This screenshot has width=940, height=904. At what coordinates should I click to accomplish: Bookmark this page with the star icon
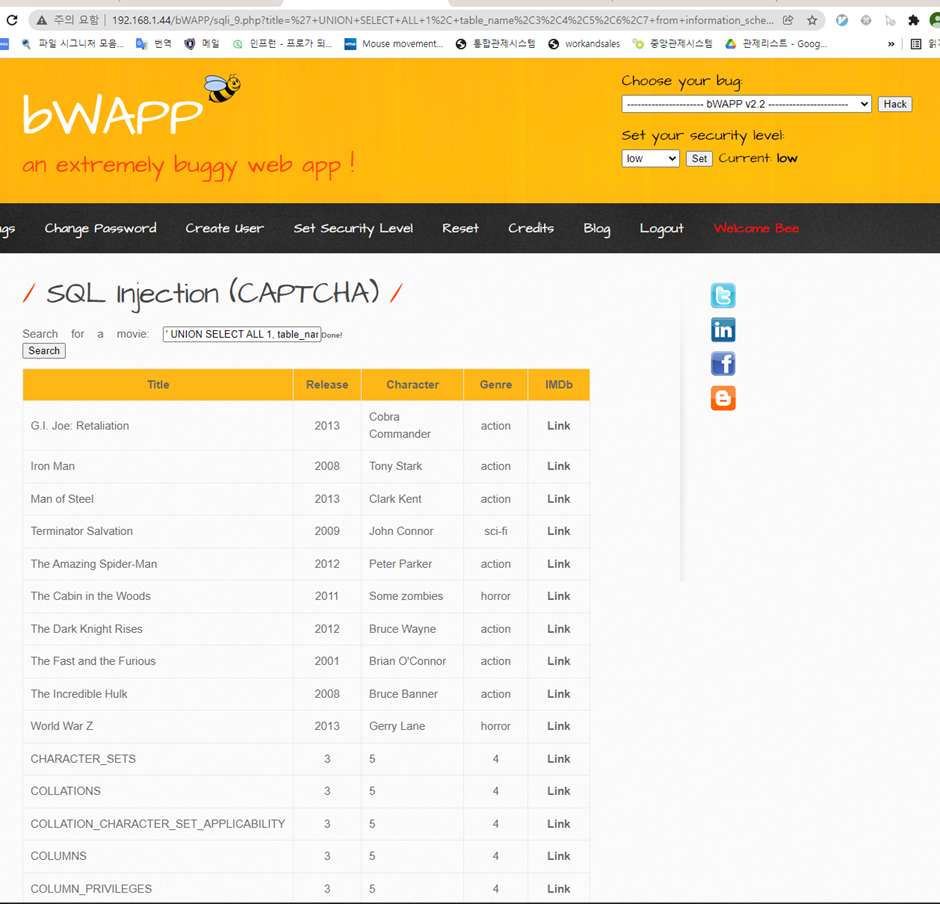(x=812, y=20)
